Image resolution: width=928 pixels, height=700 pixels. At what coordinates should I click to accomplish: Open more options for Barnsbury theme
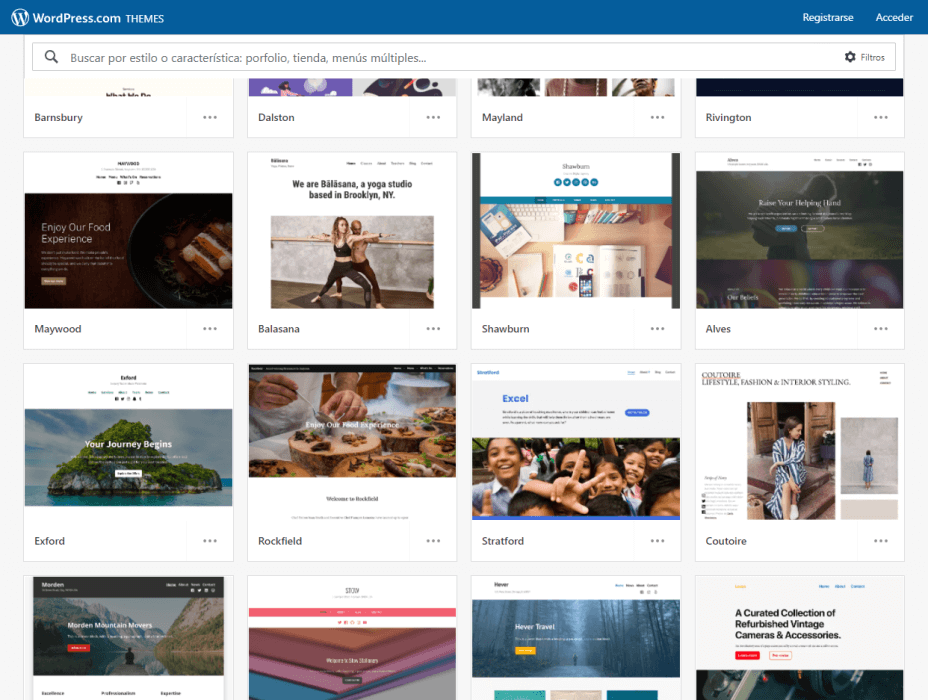pyautogui.click(x=210, y=117)
